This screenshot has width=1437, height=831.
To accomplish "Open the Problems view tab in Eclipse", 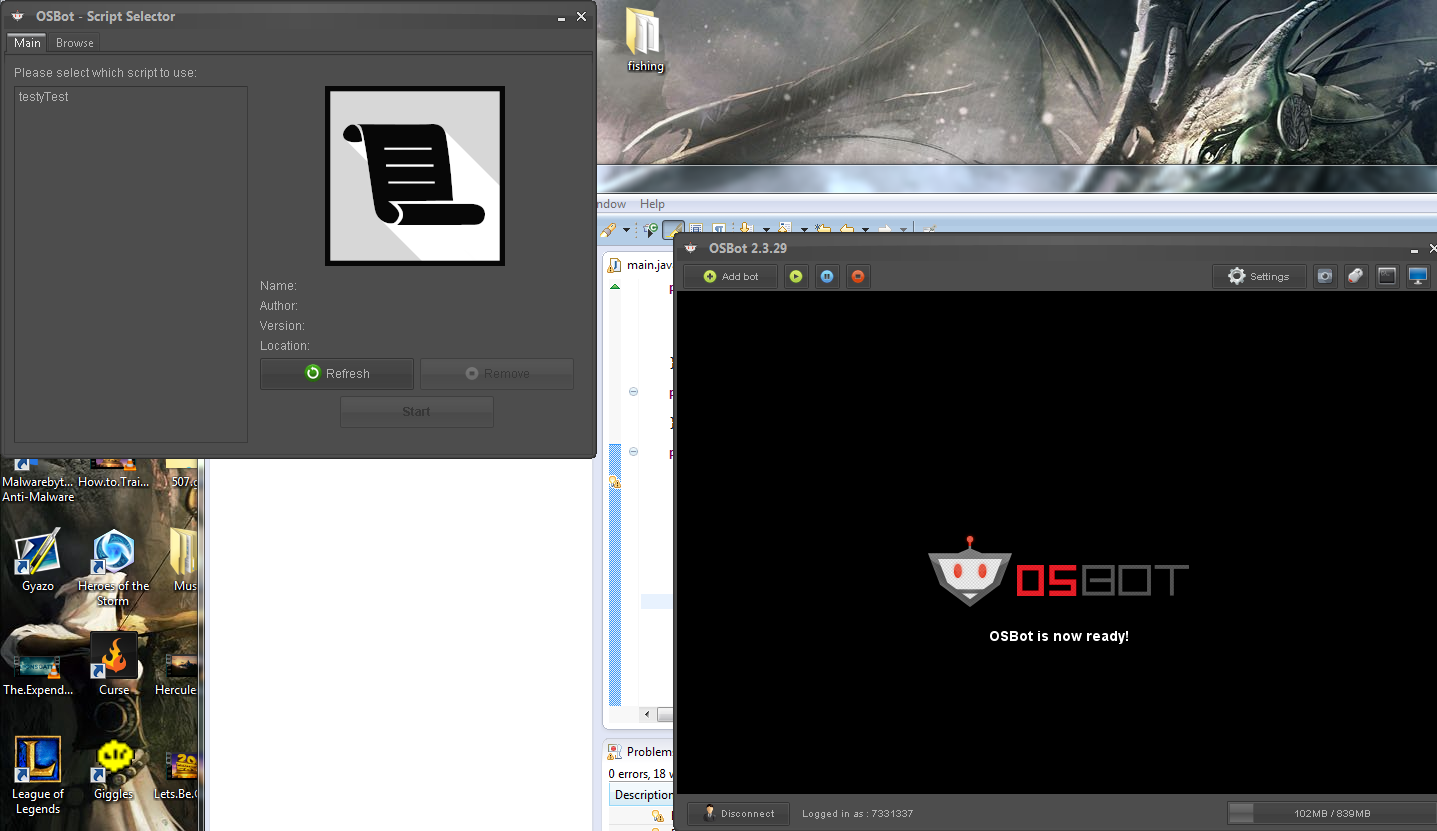I will pyautogui.click(x=641, y=752).
